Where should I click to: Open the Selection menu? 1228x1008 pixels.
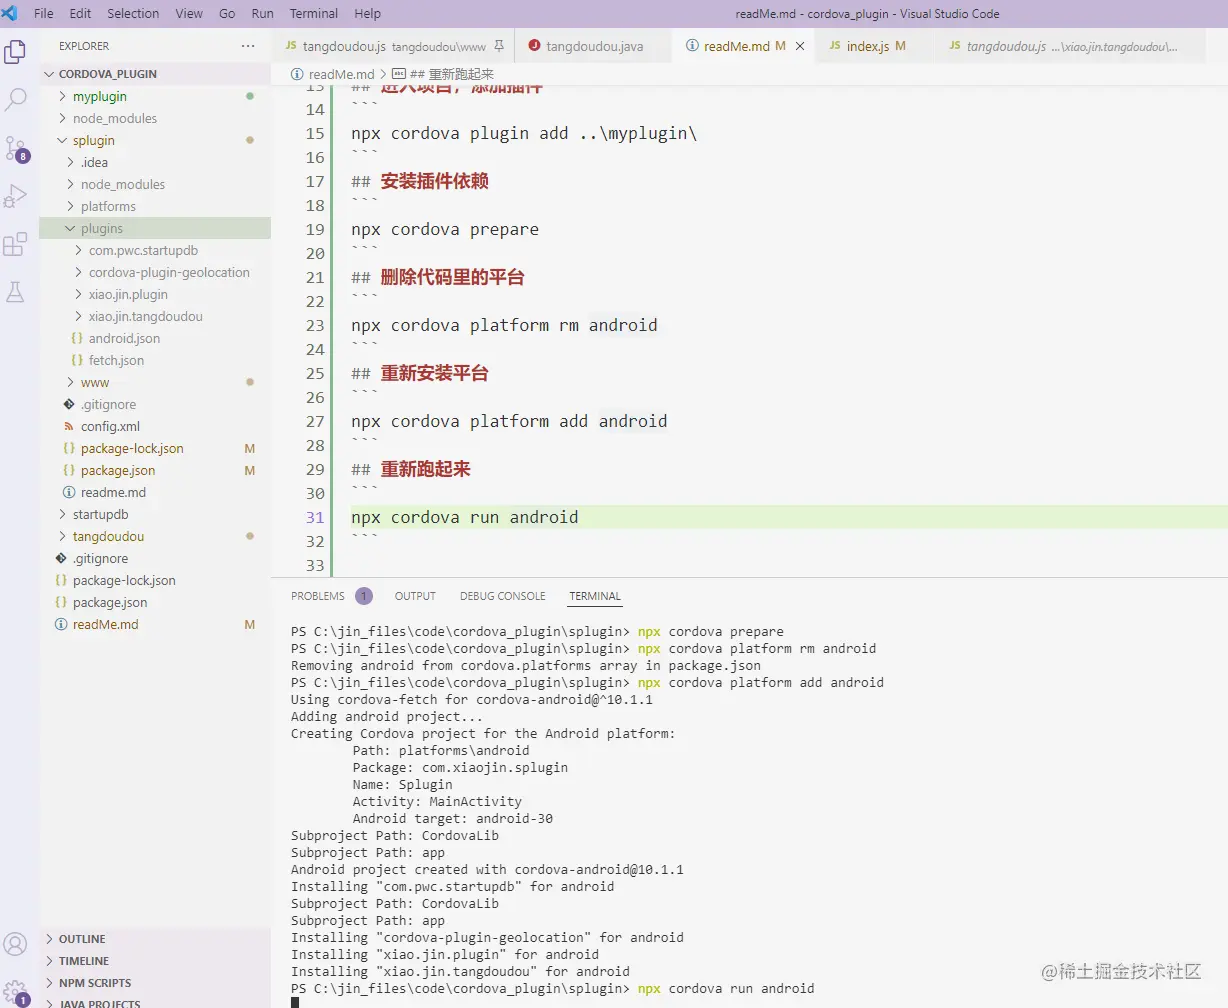pos(133,13)
